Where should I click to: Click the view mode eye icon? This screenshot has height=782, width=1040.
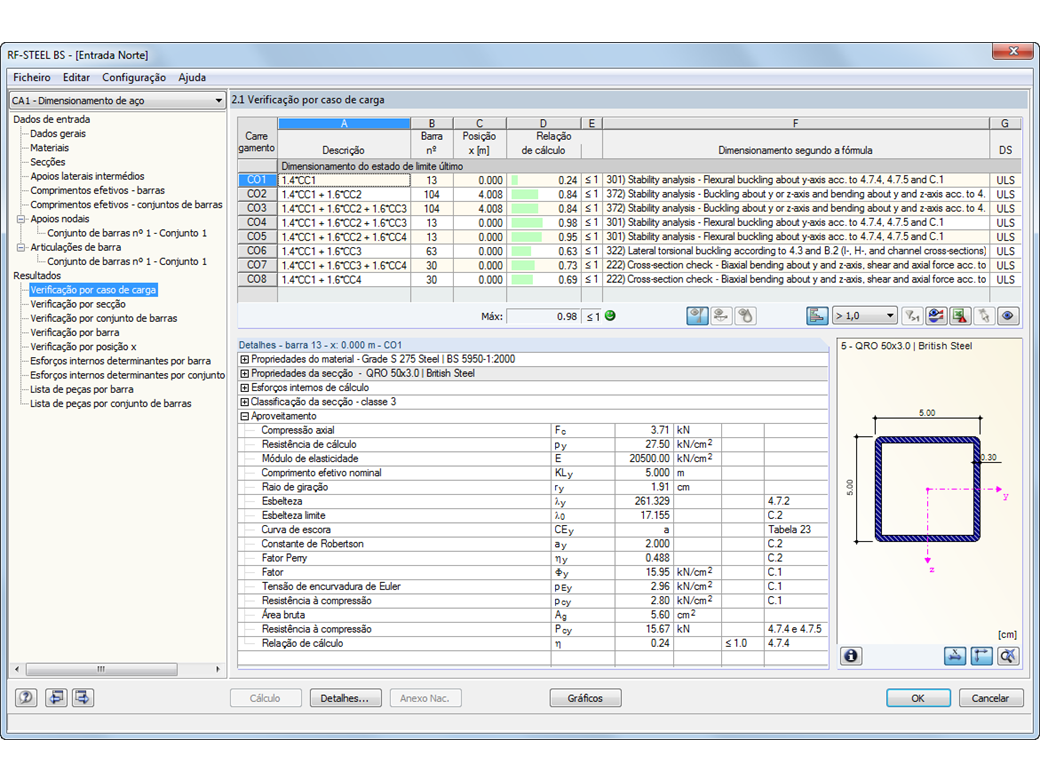tap(1008, 316)
